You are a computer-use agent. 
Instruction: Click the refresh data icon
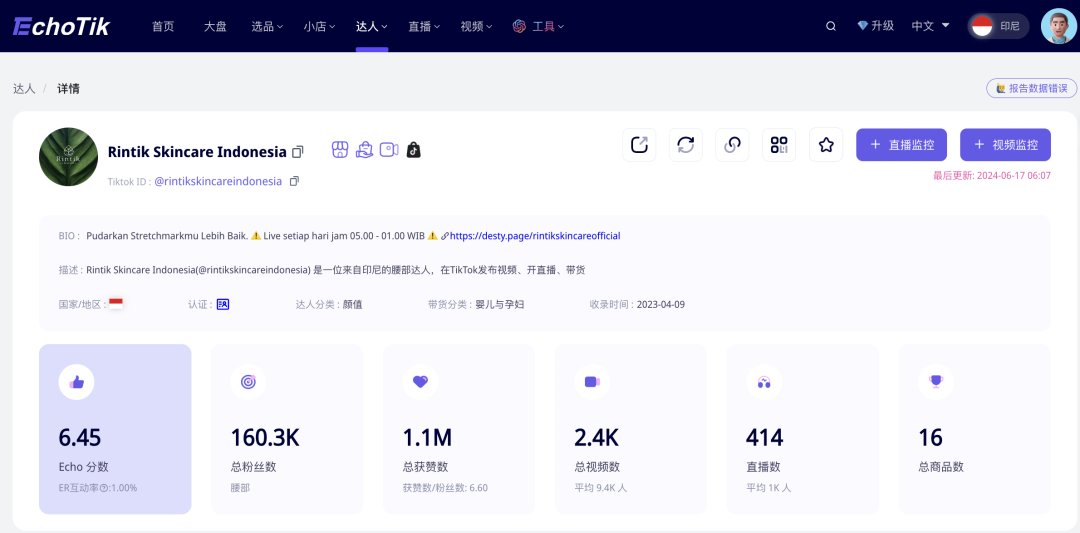(686, 145)
